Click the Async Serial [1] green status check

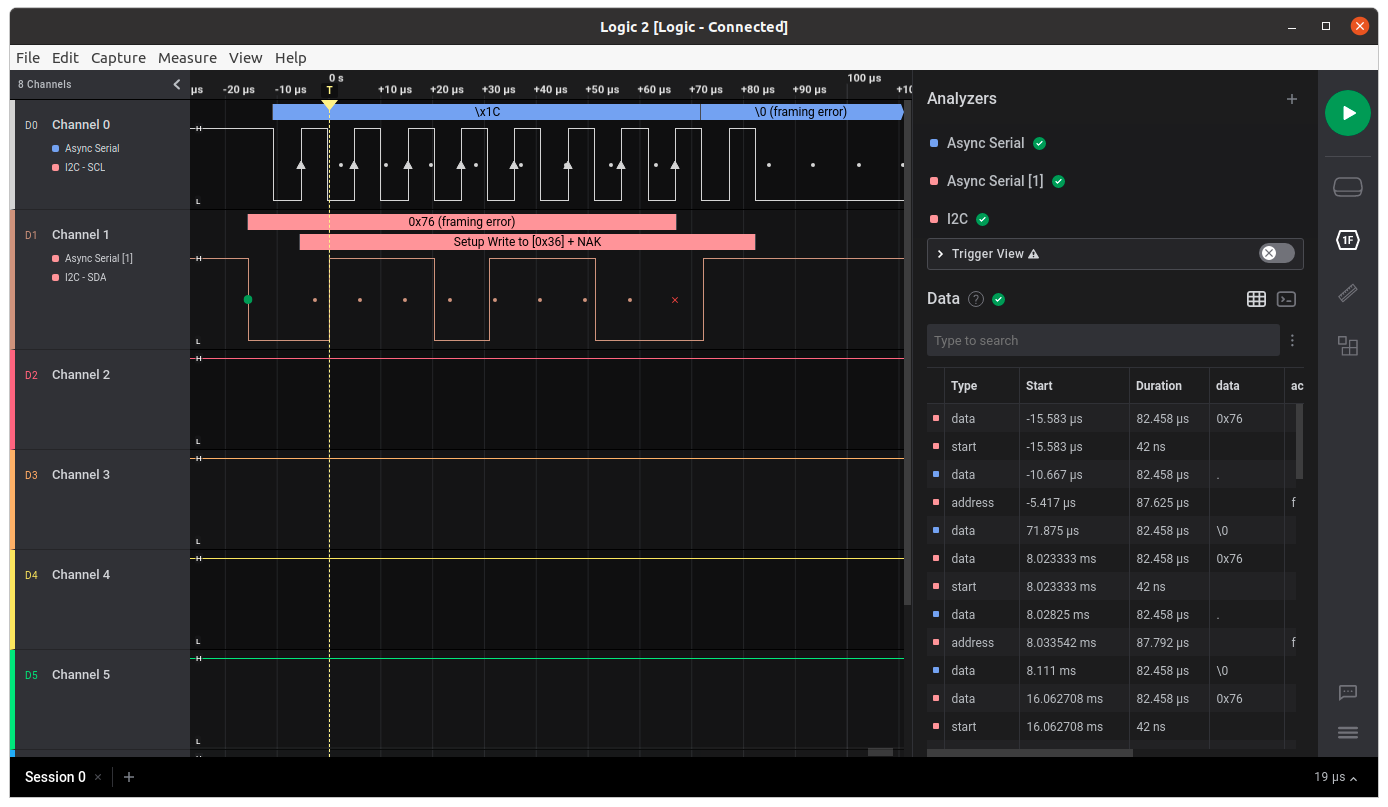(x=1059, y=181)
